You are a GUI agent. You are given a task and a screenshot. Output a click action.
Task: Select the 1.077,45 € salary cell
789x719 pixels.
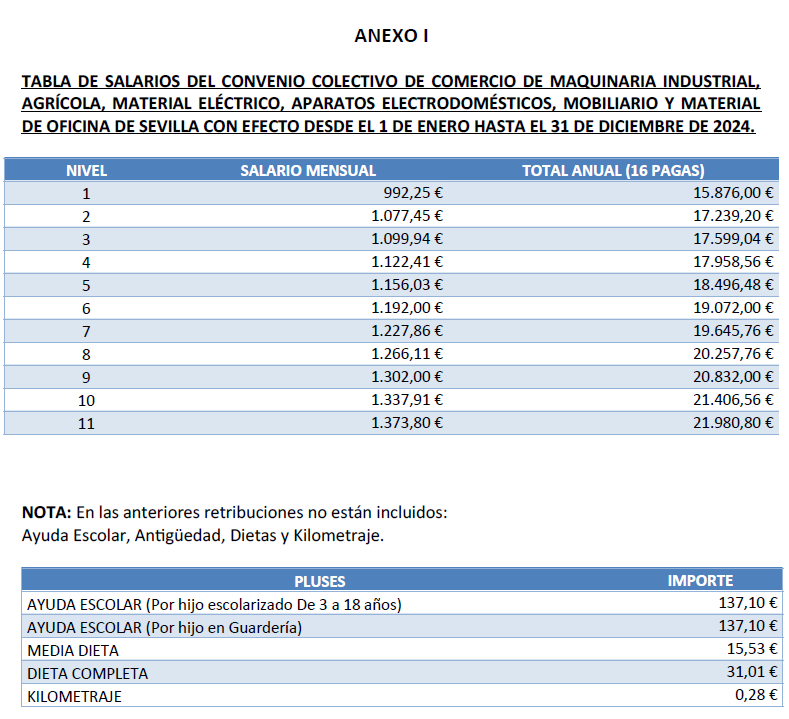406,216
